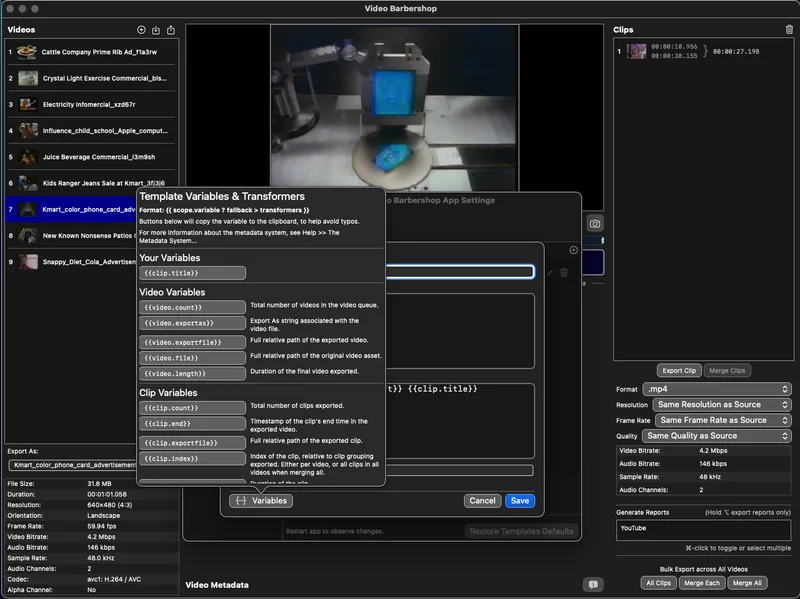
Task: Click the pencil edit icon in settings dialog
Action: [549, 272]
